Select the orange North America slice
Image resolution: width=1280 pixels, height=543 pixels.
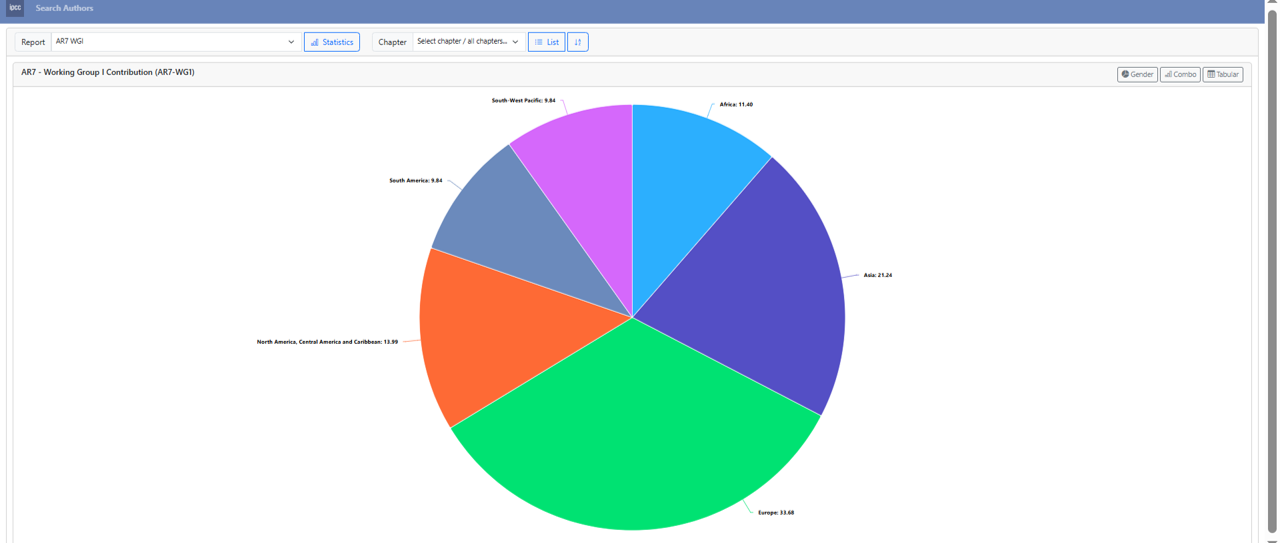pyautogui.click(x=500, y=330)
